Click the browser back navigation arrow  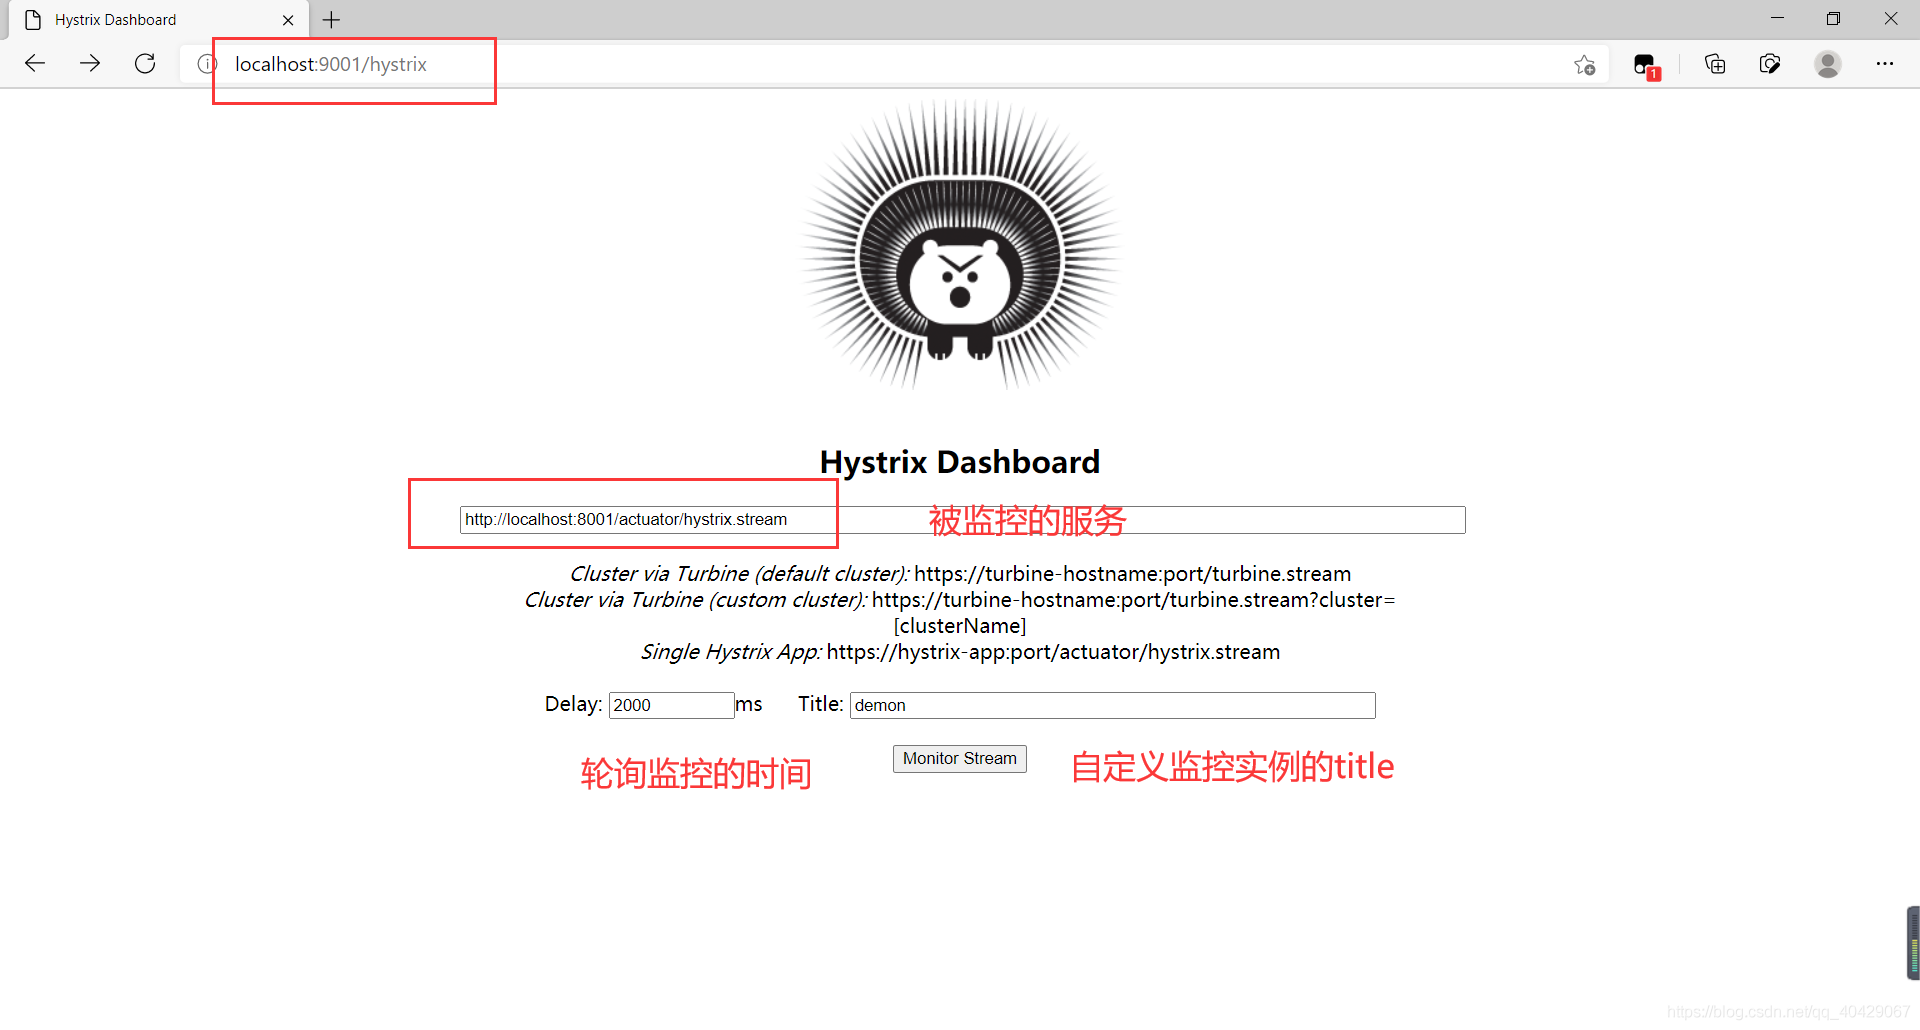[35, 63]
